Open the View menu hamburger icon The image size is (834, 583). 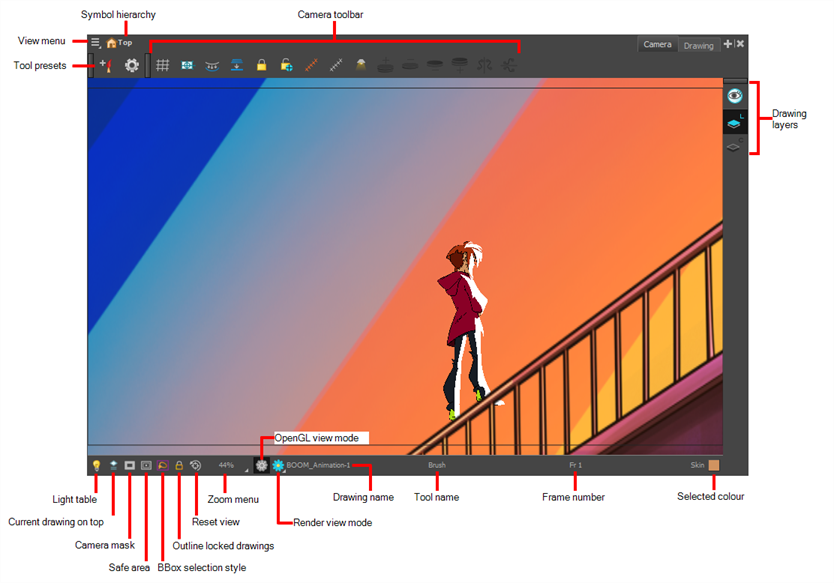coord(95,43)
